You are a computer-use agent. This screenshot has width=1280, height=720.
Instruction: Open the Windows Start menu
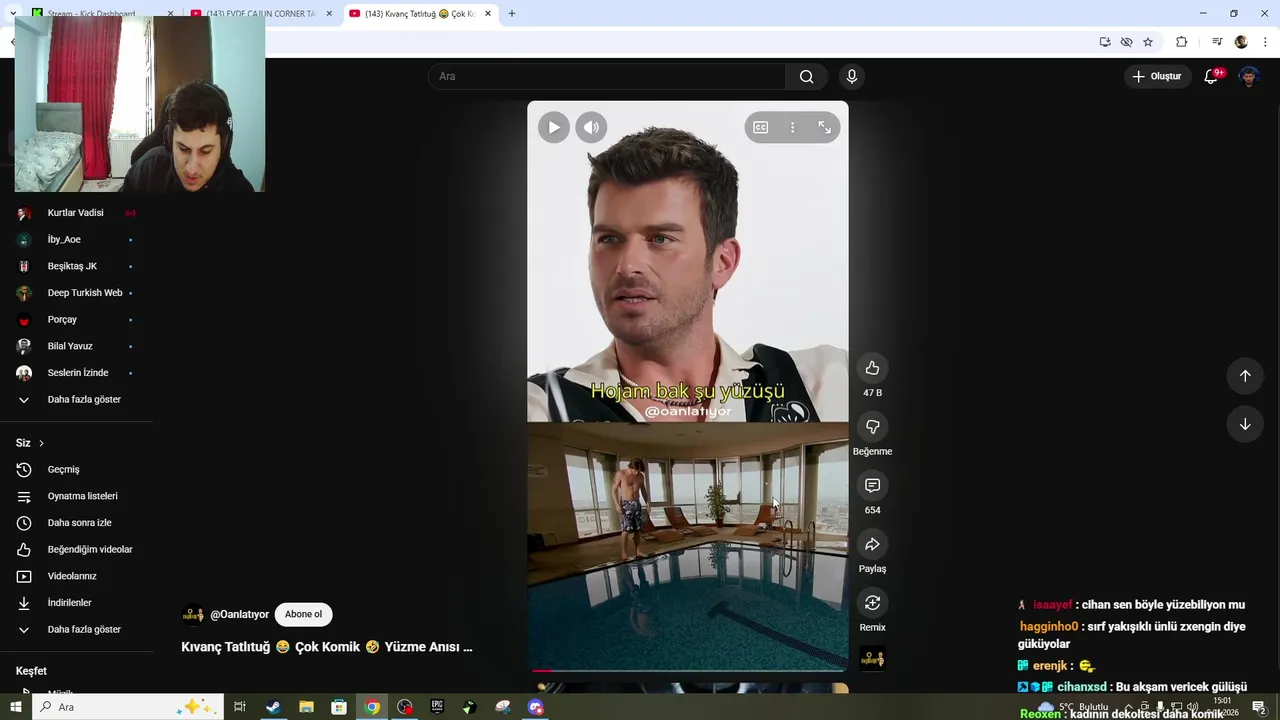coord(15,707)
